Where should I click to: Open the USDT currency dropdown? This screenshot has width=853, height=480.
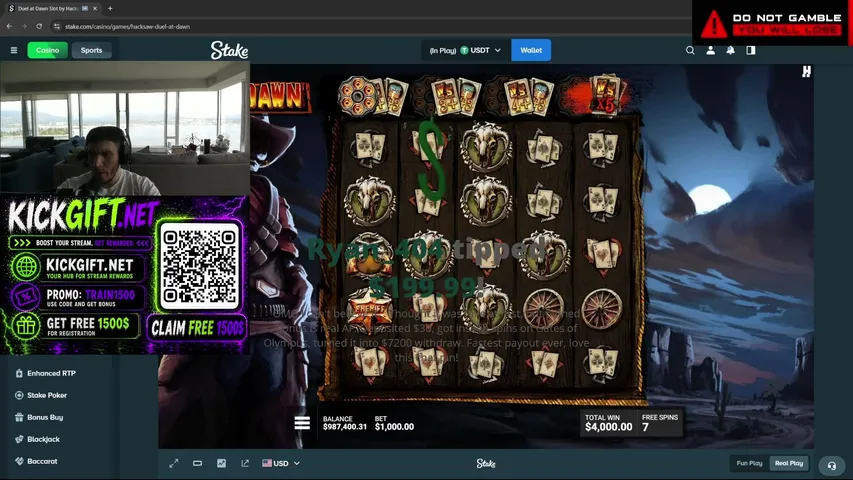point(465,50)
